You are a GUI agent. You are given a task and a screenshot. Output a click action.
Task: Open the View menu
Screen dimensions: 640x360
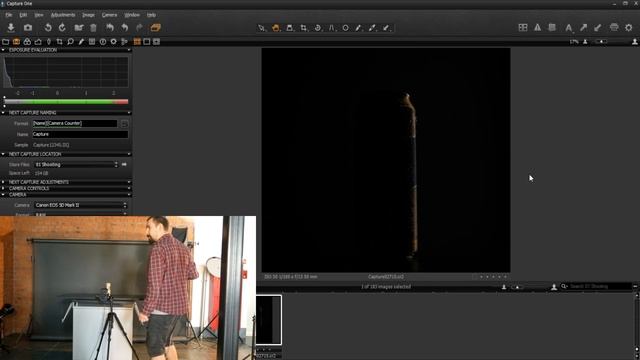(x=39, y=15)
